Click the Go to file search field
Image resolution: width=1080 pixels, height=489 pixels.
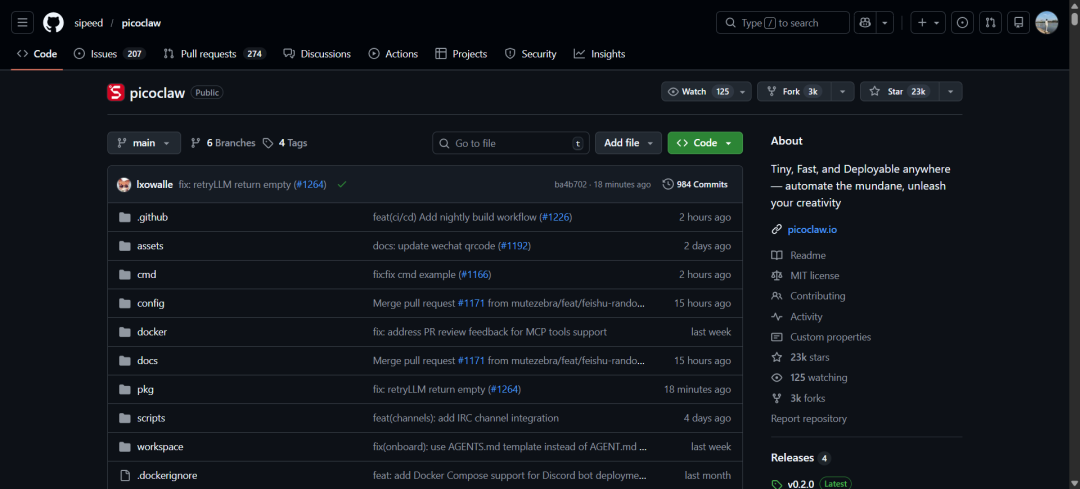[x=511, y=143]
